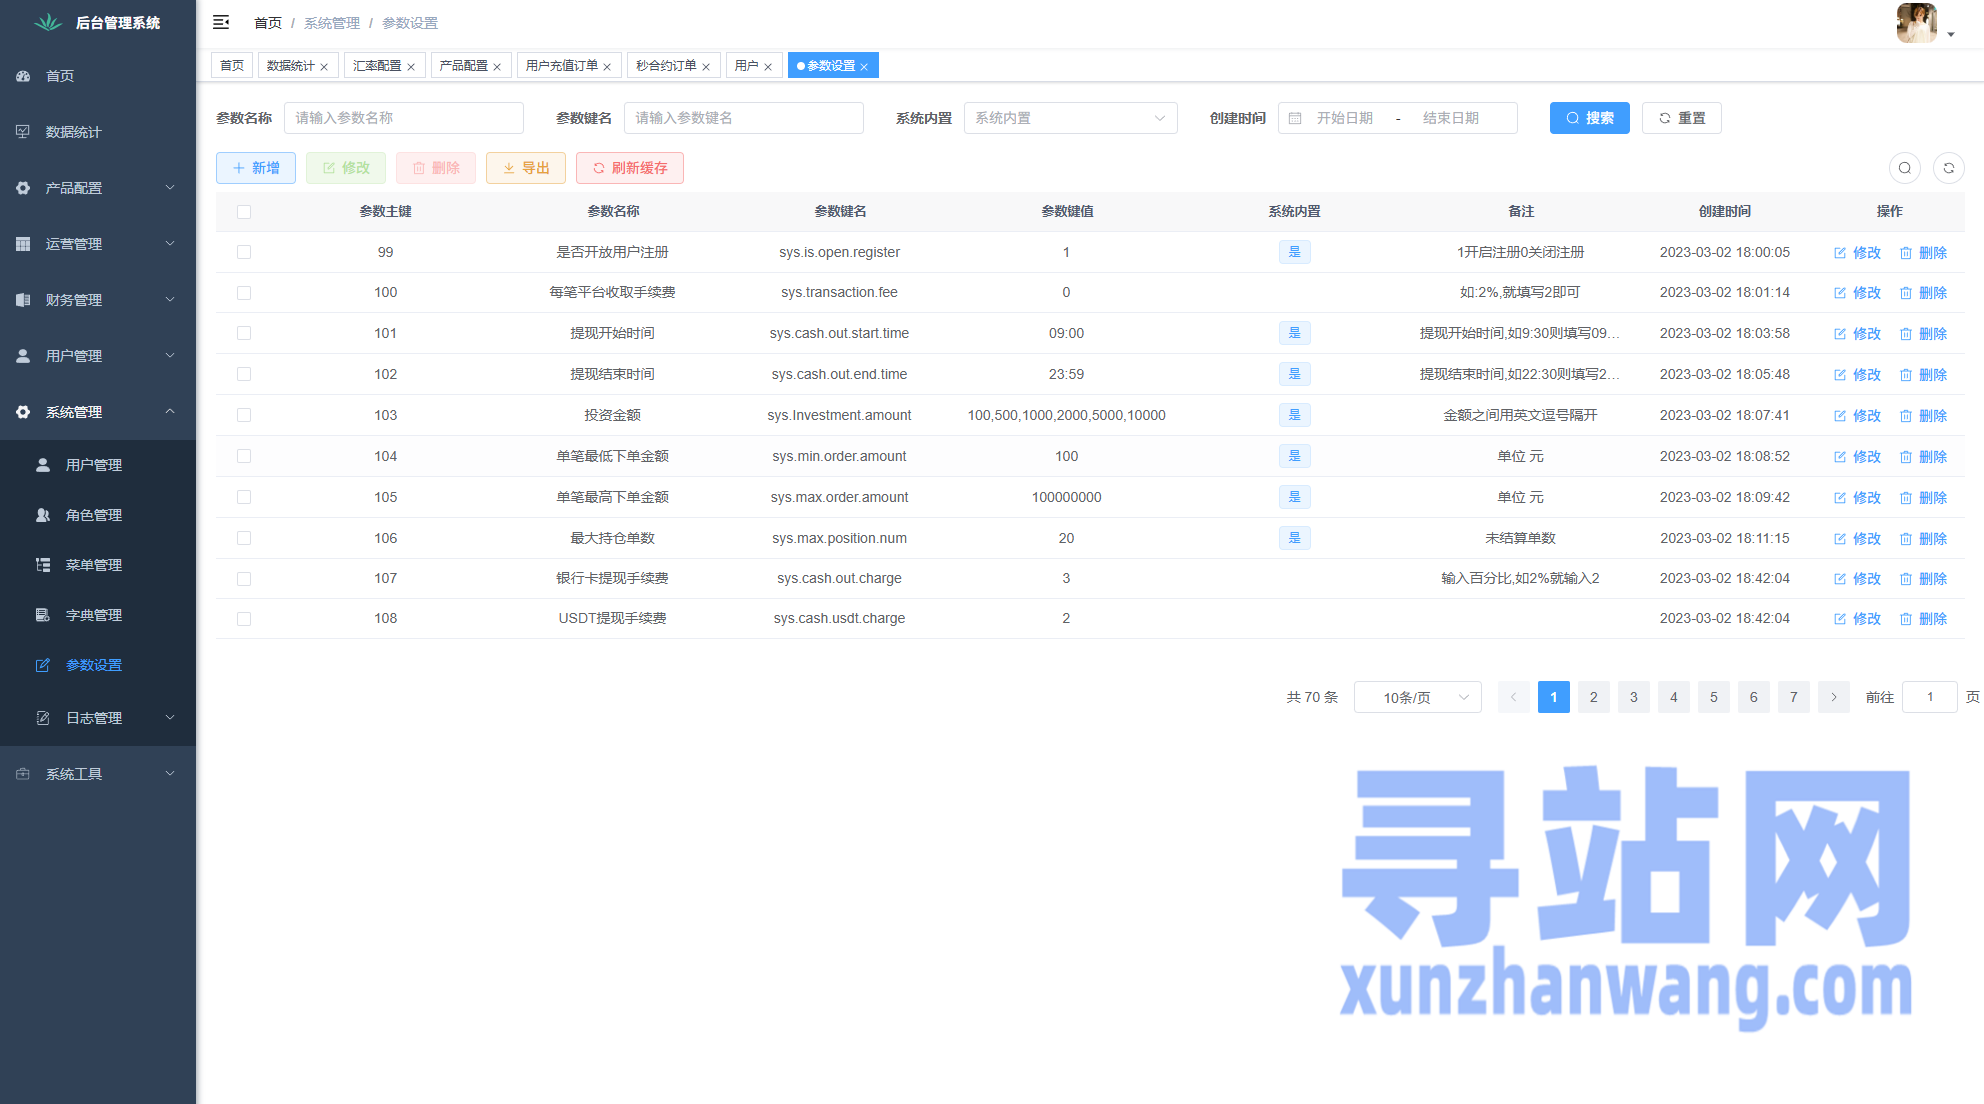Click edit icon for parameter 103

1840,416
